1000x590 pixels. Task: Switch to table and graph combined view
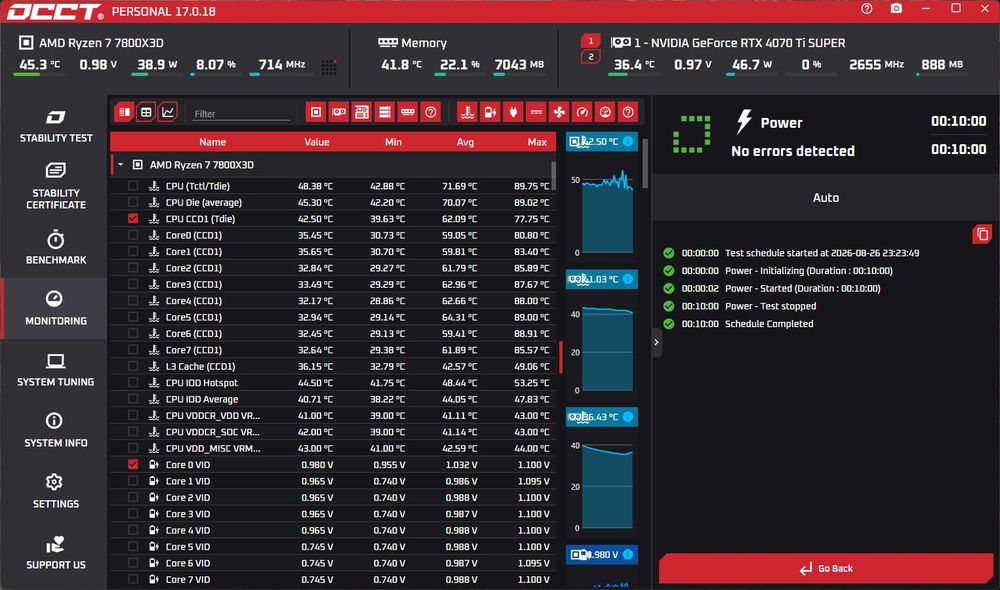tap(124, 112)
